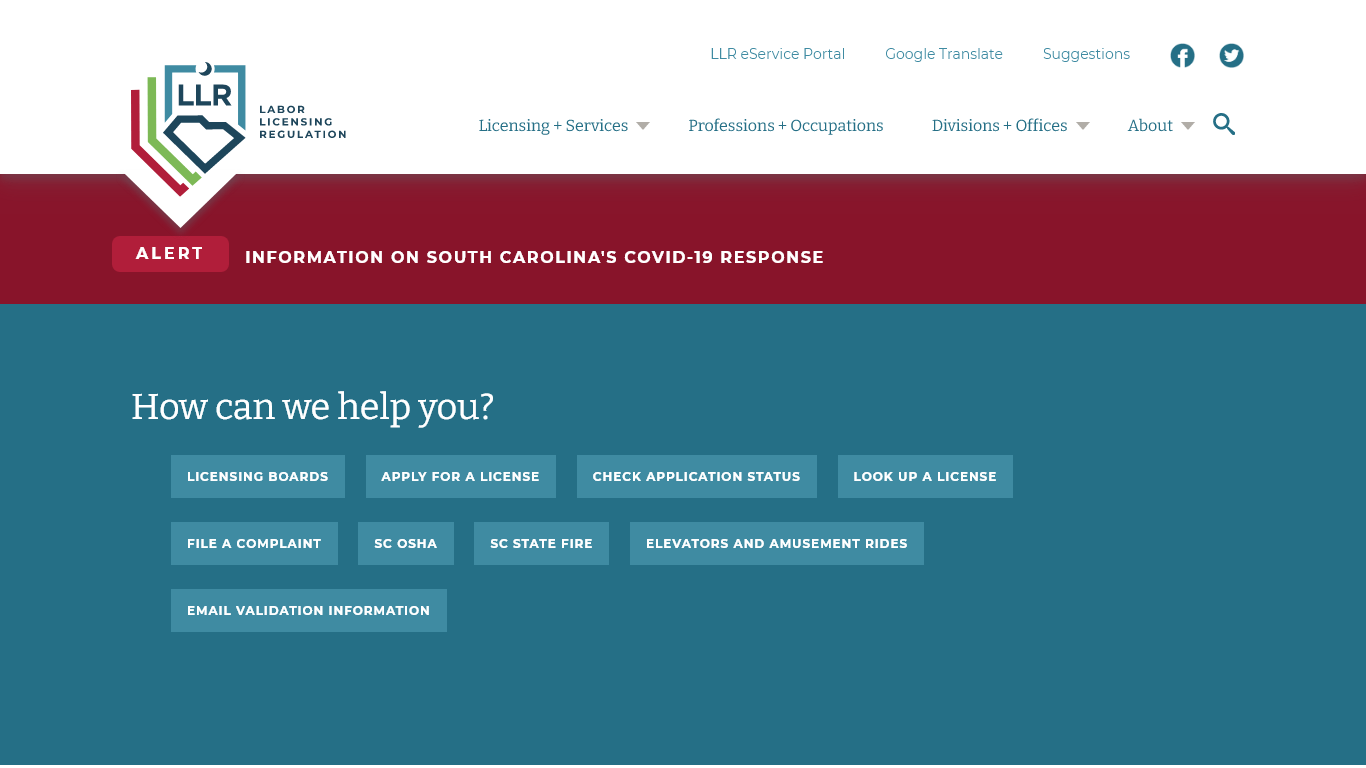Open the About dropdown menu
Image resolution: width=1366 pixels, height=768 pixels.
pos(1188,125)
